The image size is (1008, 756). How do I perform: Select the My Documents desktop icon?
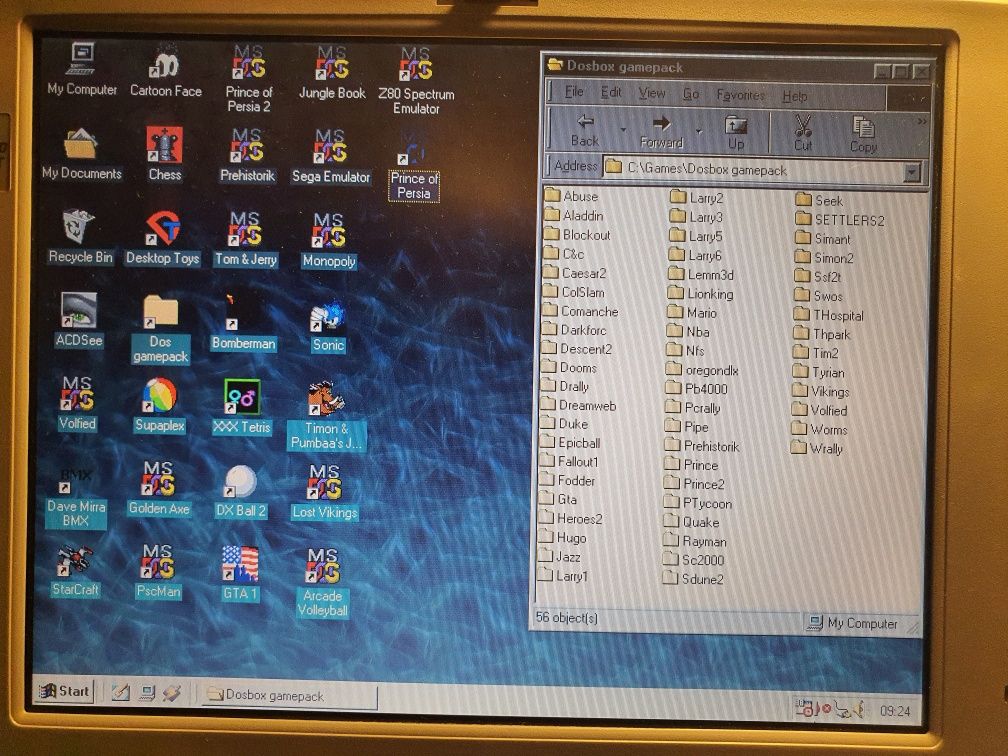(82, 153)
